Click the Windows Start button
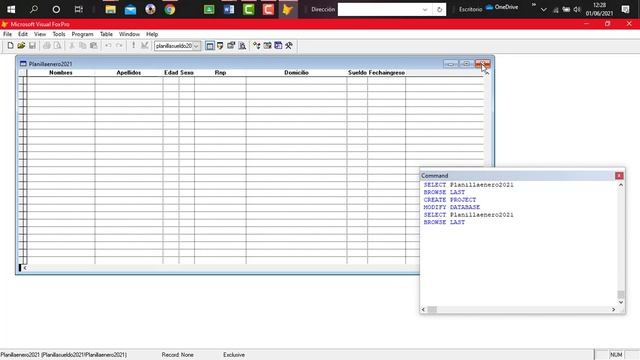 tap(11, 9)
